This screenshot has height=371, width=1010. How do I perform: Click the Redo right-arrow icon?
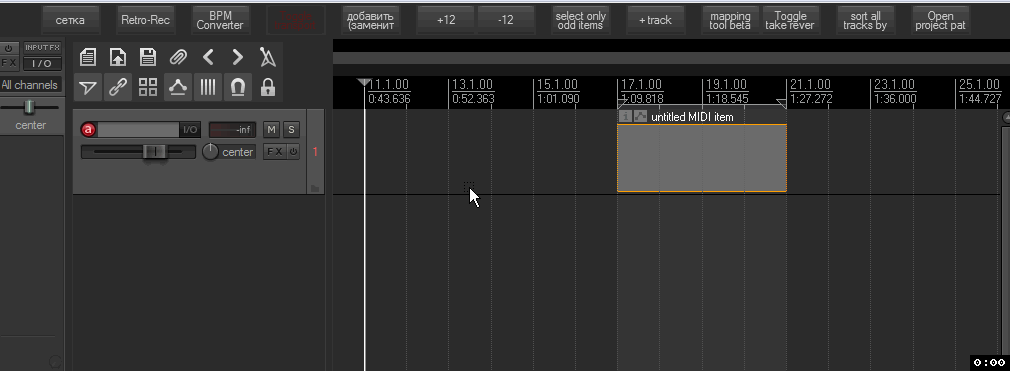tap(238, 57)
